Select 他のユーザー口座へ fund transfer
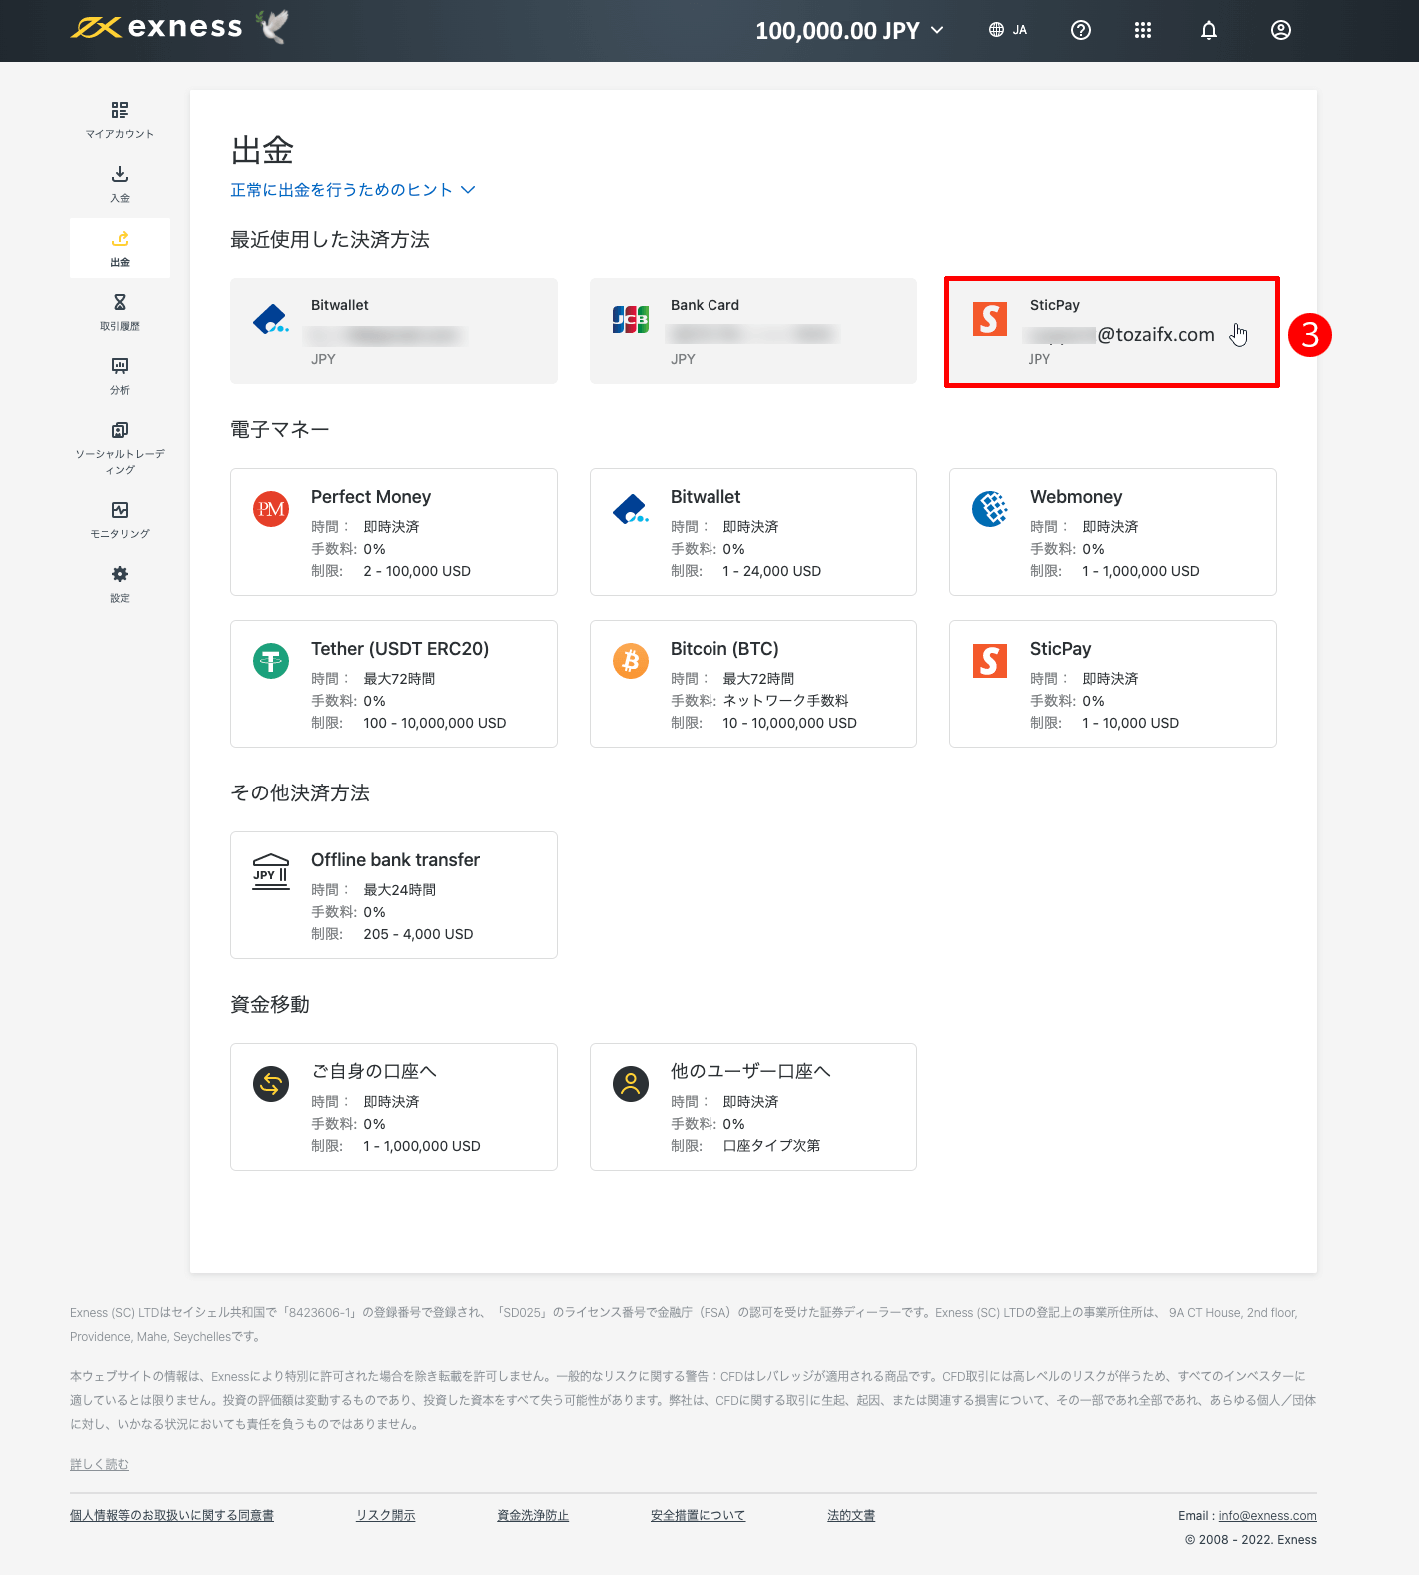 pos(753,1107)
